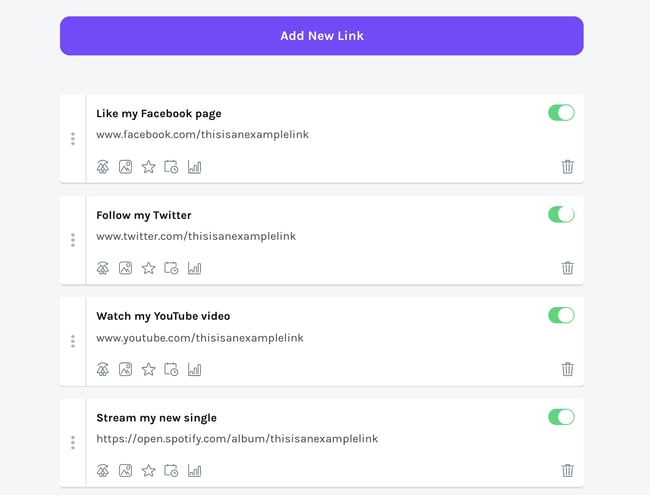Delete the Facebook page link
This screenshot has width=650, height=495.
(568, 167)
